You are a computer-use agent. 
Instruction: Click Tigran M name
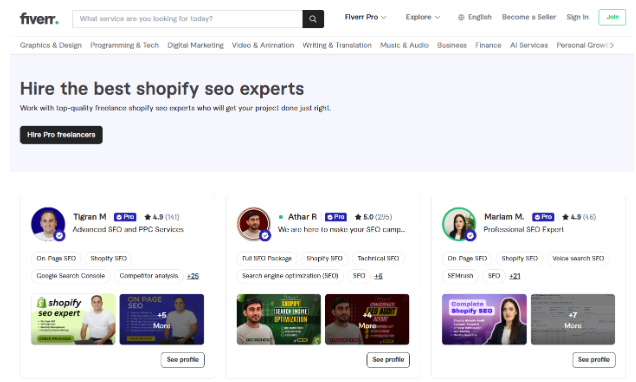click(x=90, y=217)
